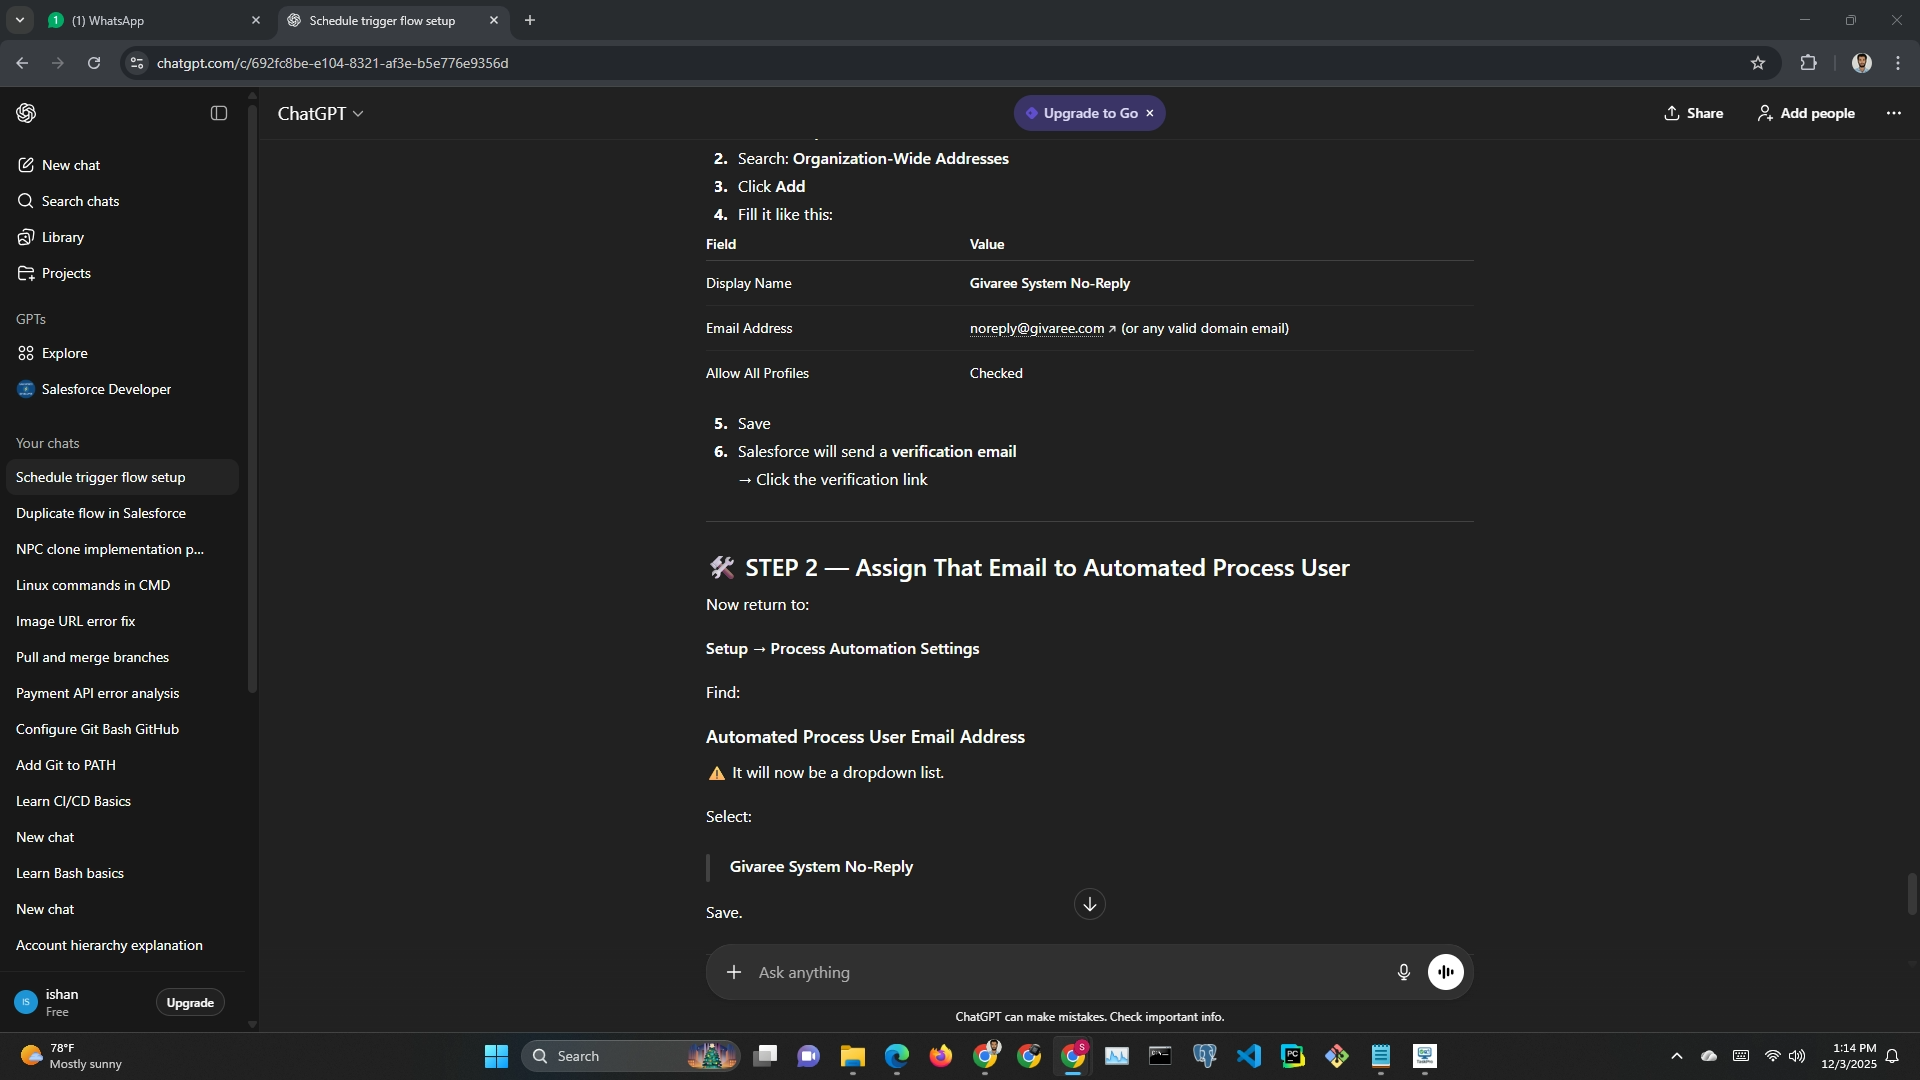Viewport: 1920px width, 1080px height.
Task: Open the tab search dropdown in Chrome
Action: [19, 20]
